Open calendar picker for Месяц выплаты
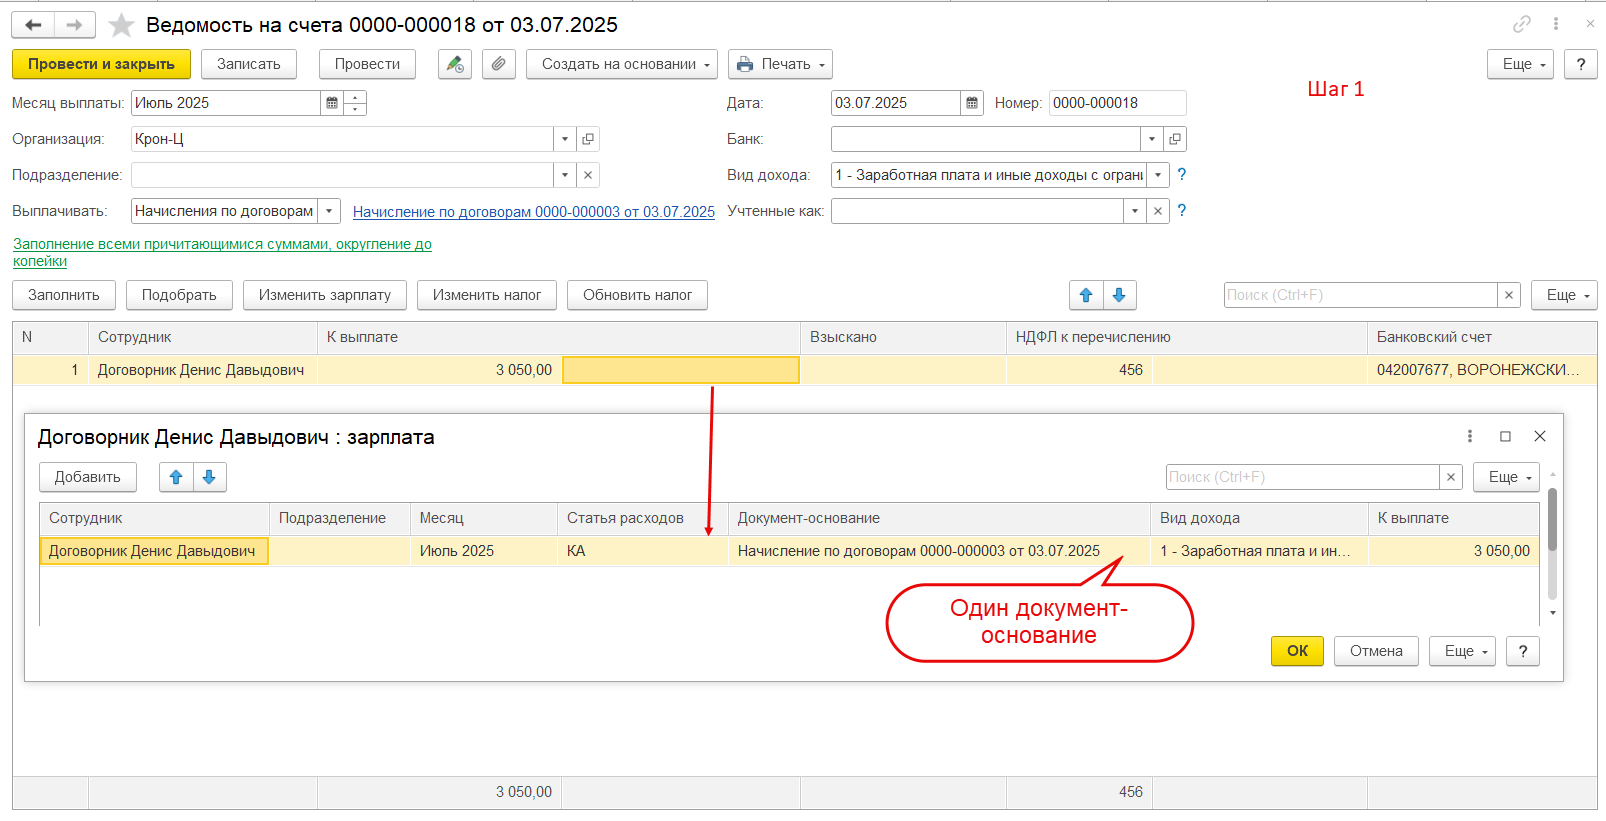1606x821 pixels. 332,103
